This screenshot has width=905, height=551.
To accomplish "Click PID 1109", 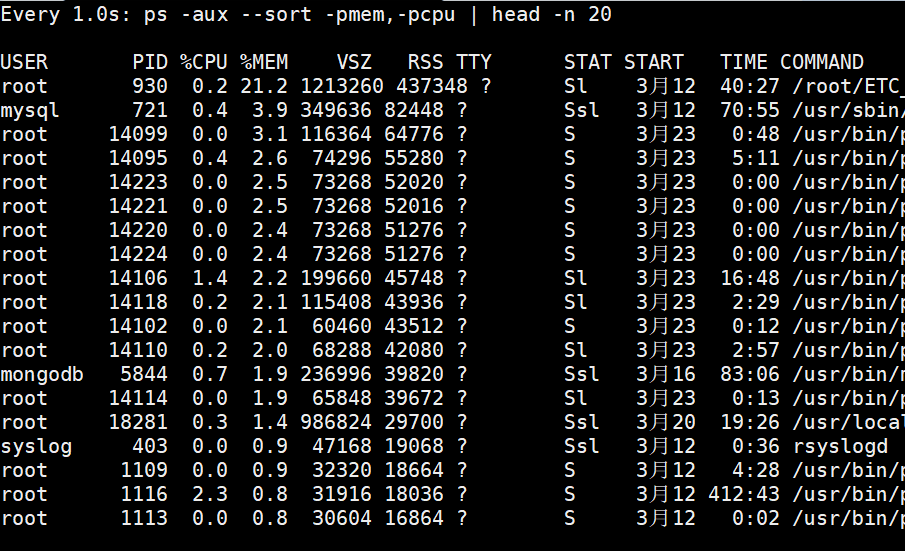I will click(144, 470).
